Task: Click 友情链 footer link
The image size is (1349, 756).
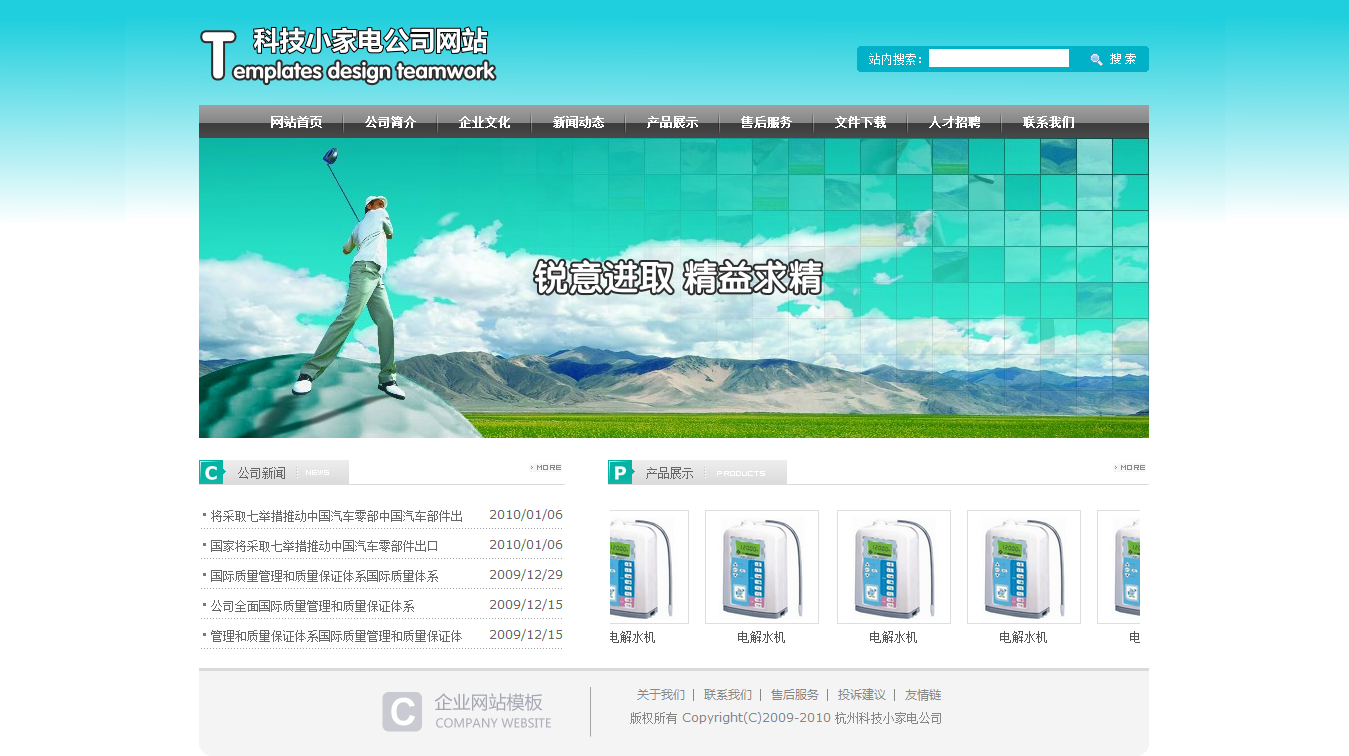Action: click(x=923, y=695)
